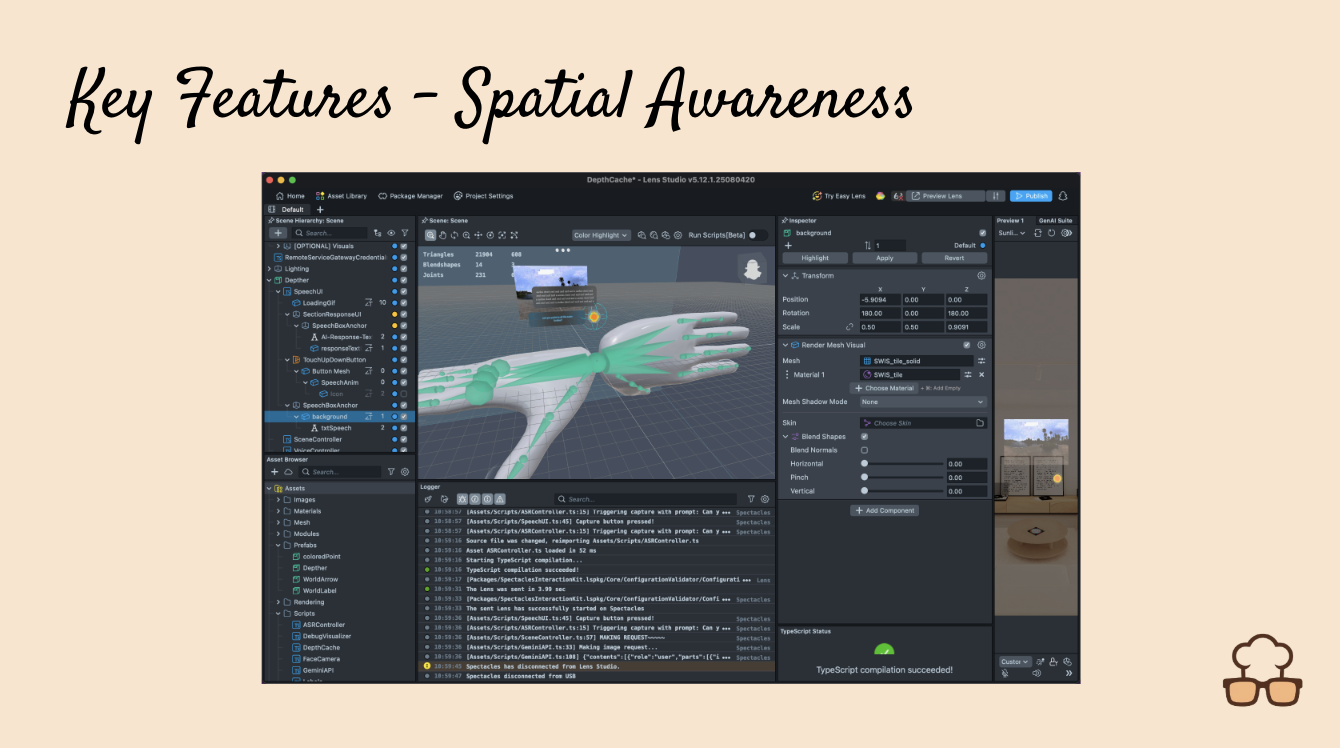1340x748 pixels.
Task: Adjust the Pinch blend shape slider
Action: coord(903,478)
